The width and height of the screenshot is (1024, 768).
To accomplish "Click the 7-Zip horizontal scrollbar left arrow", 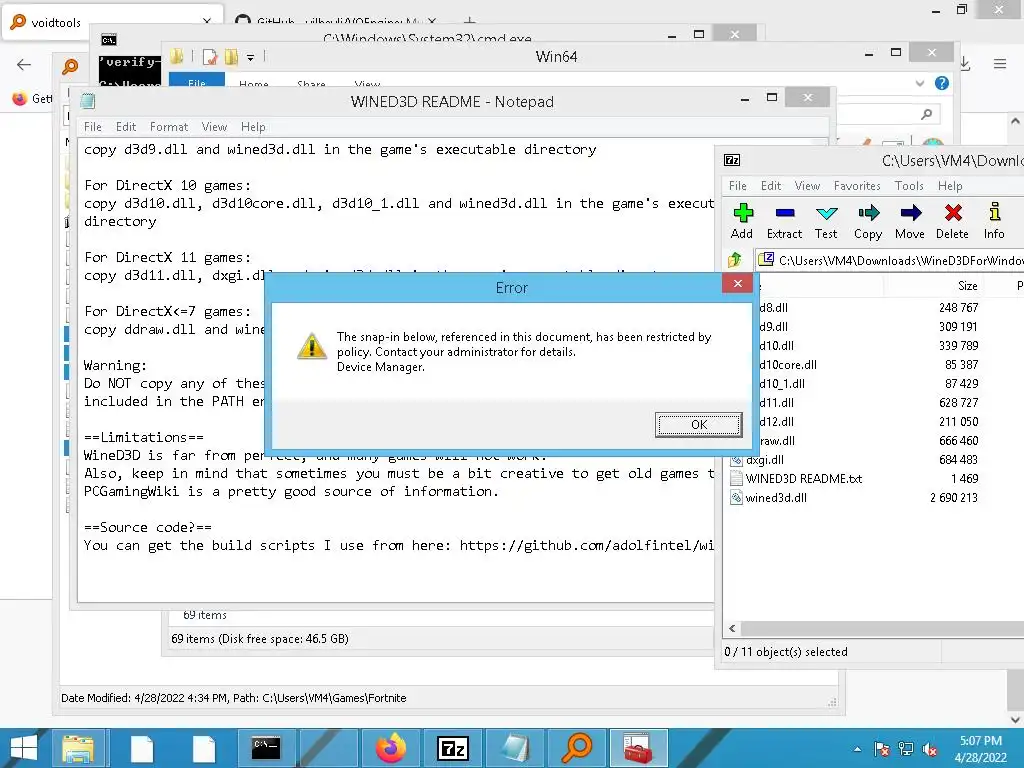I will point(732,628).
